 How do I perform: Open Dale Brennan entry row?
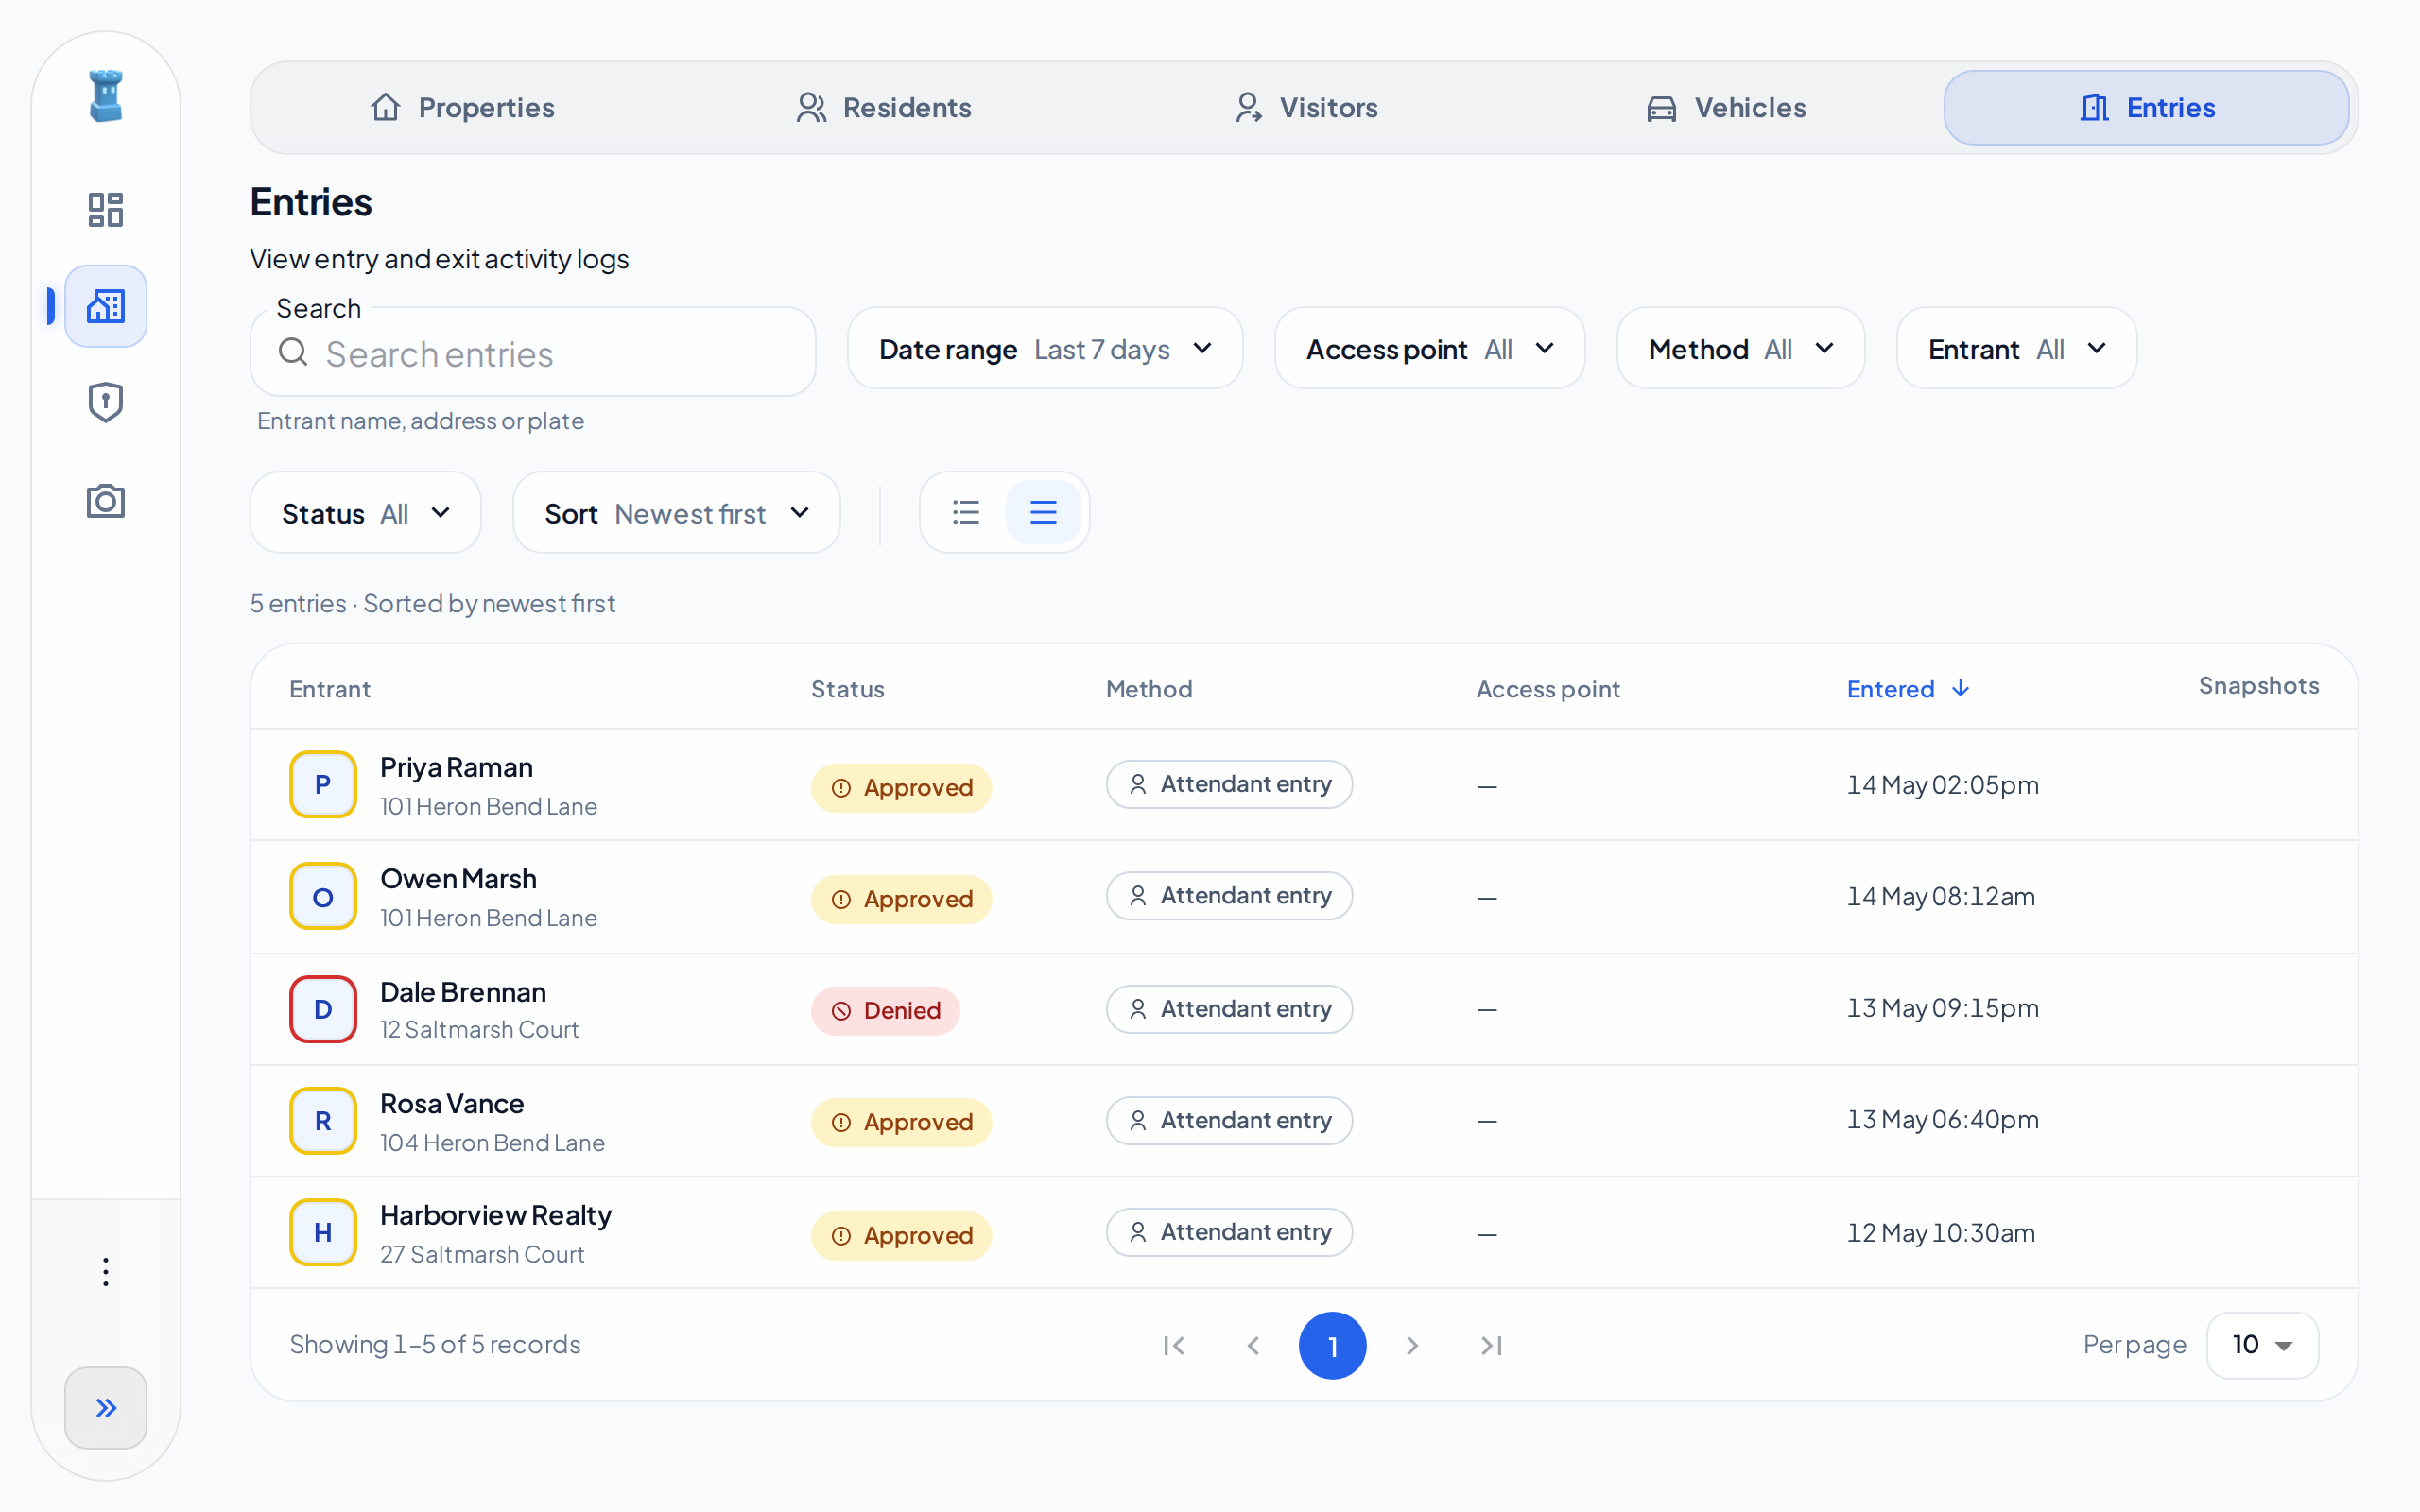pos(1304,1009)
